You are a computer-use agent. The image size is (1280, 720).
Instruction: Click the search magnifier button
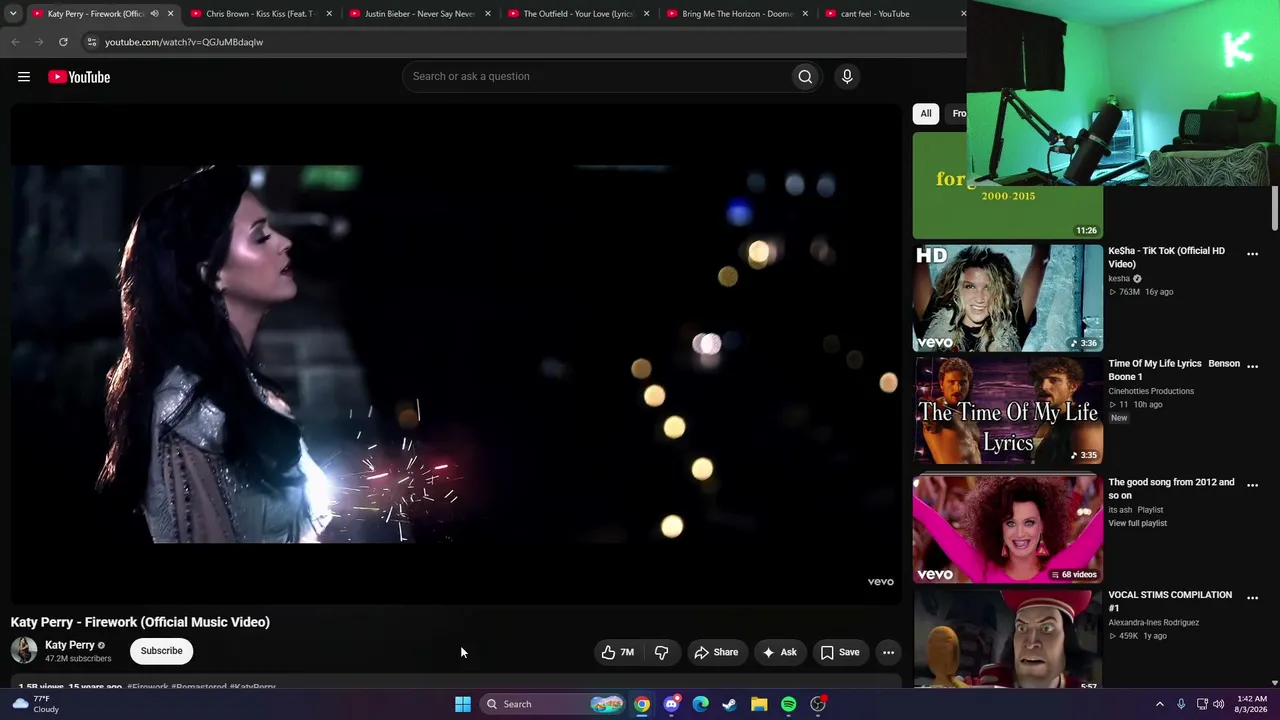805,77
